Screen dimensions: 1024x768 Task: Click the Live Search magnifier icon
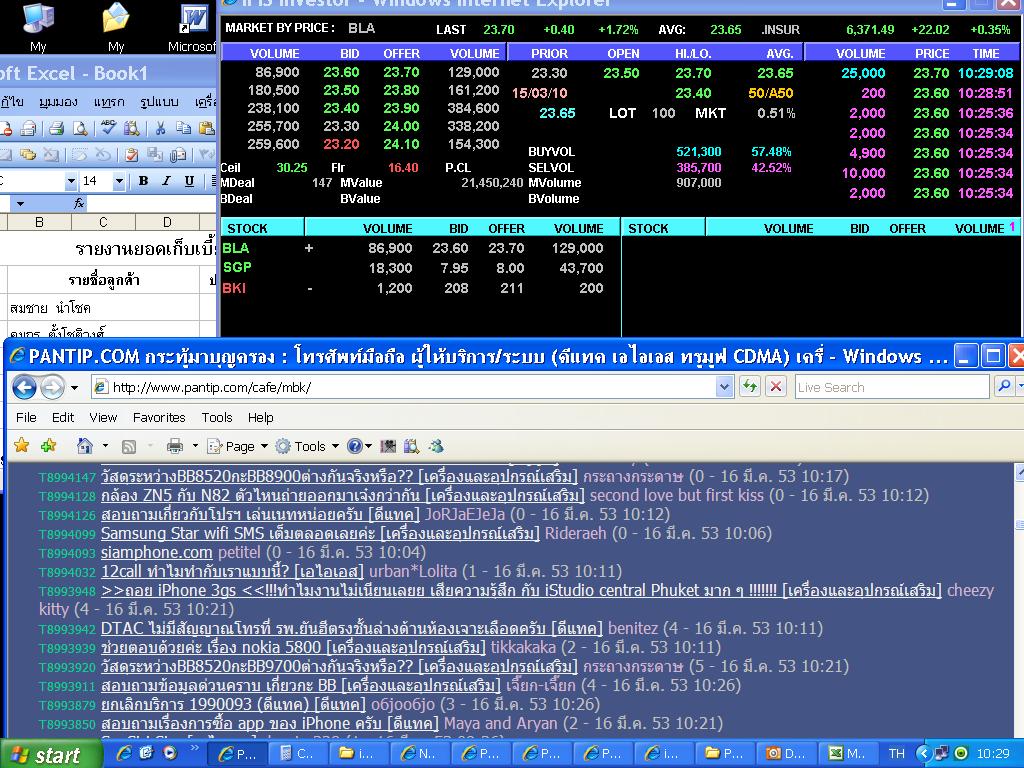coord(1004,387)
